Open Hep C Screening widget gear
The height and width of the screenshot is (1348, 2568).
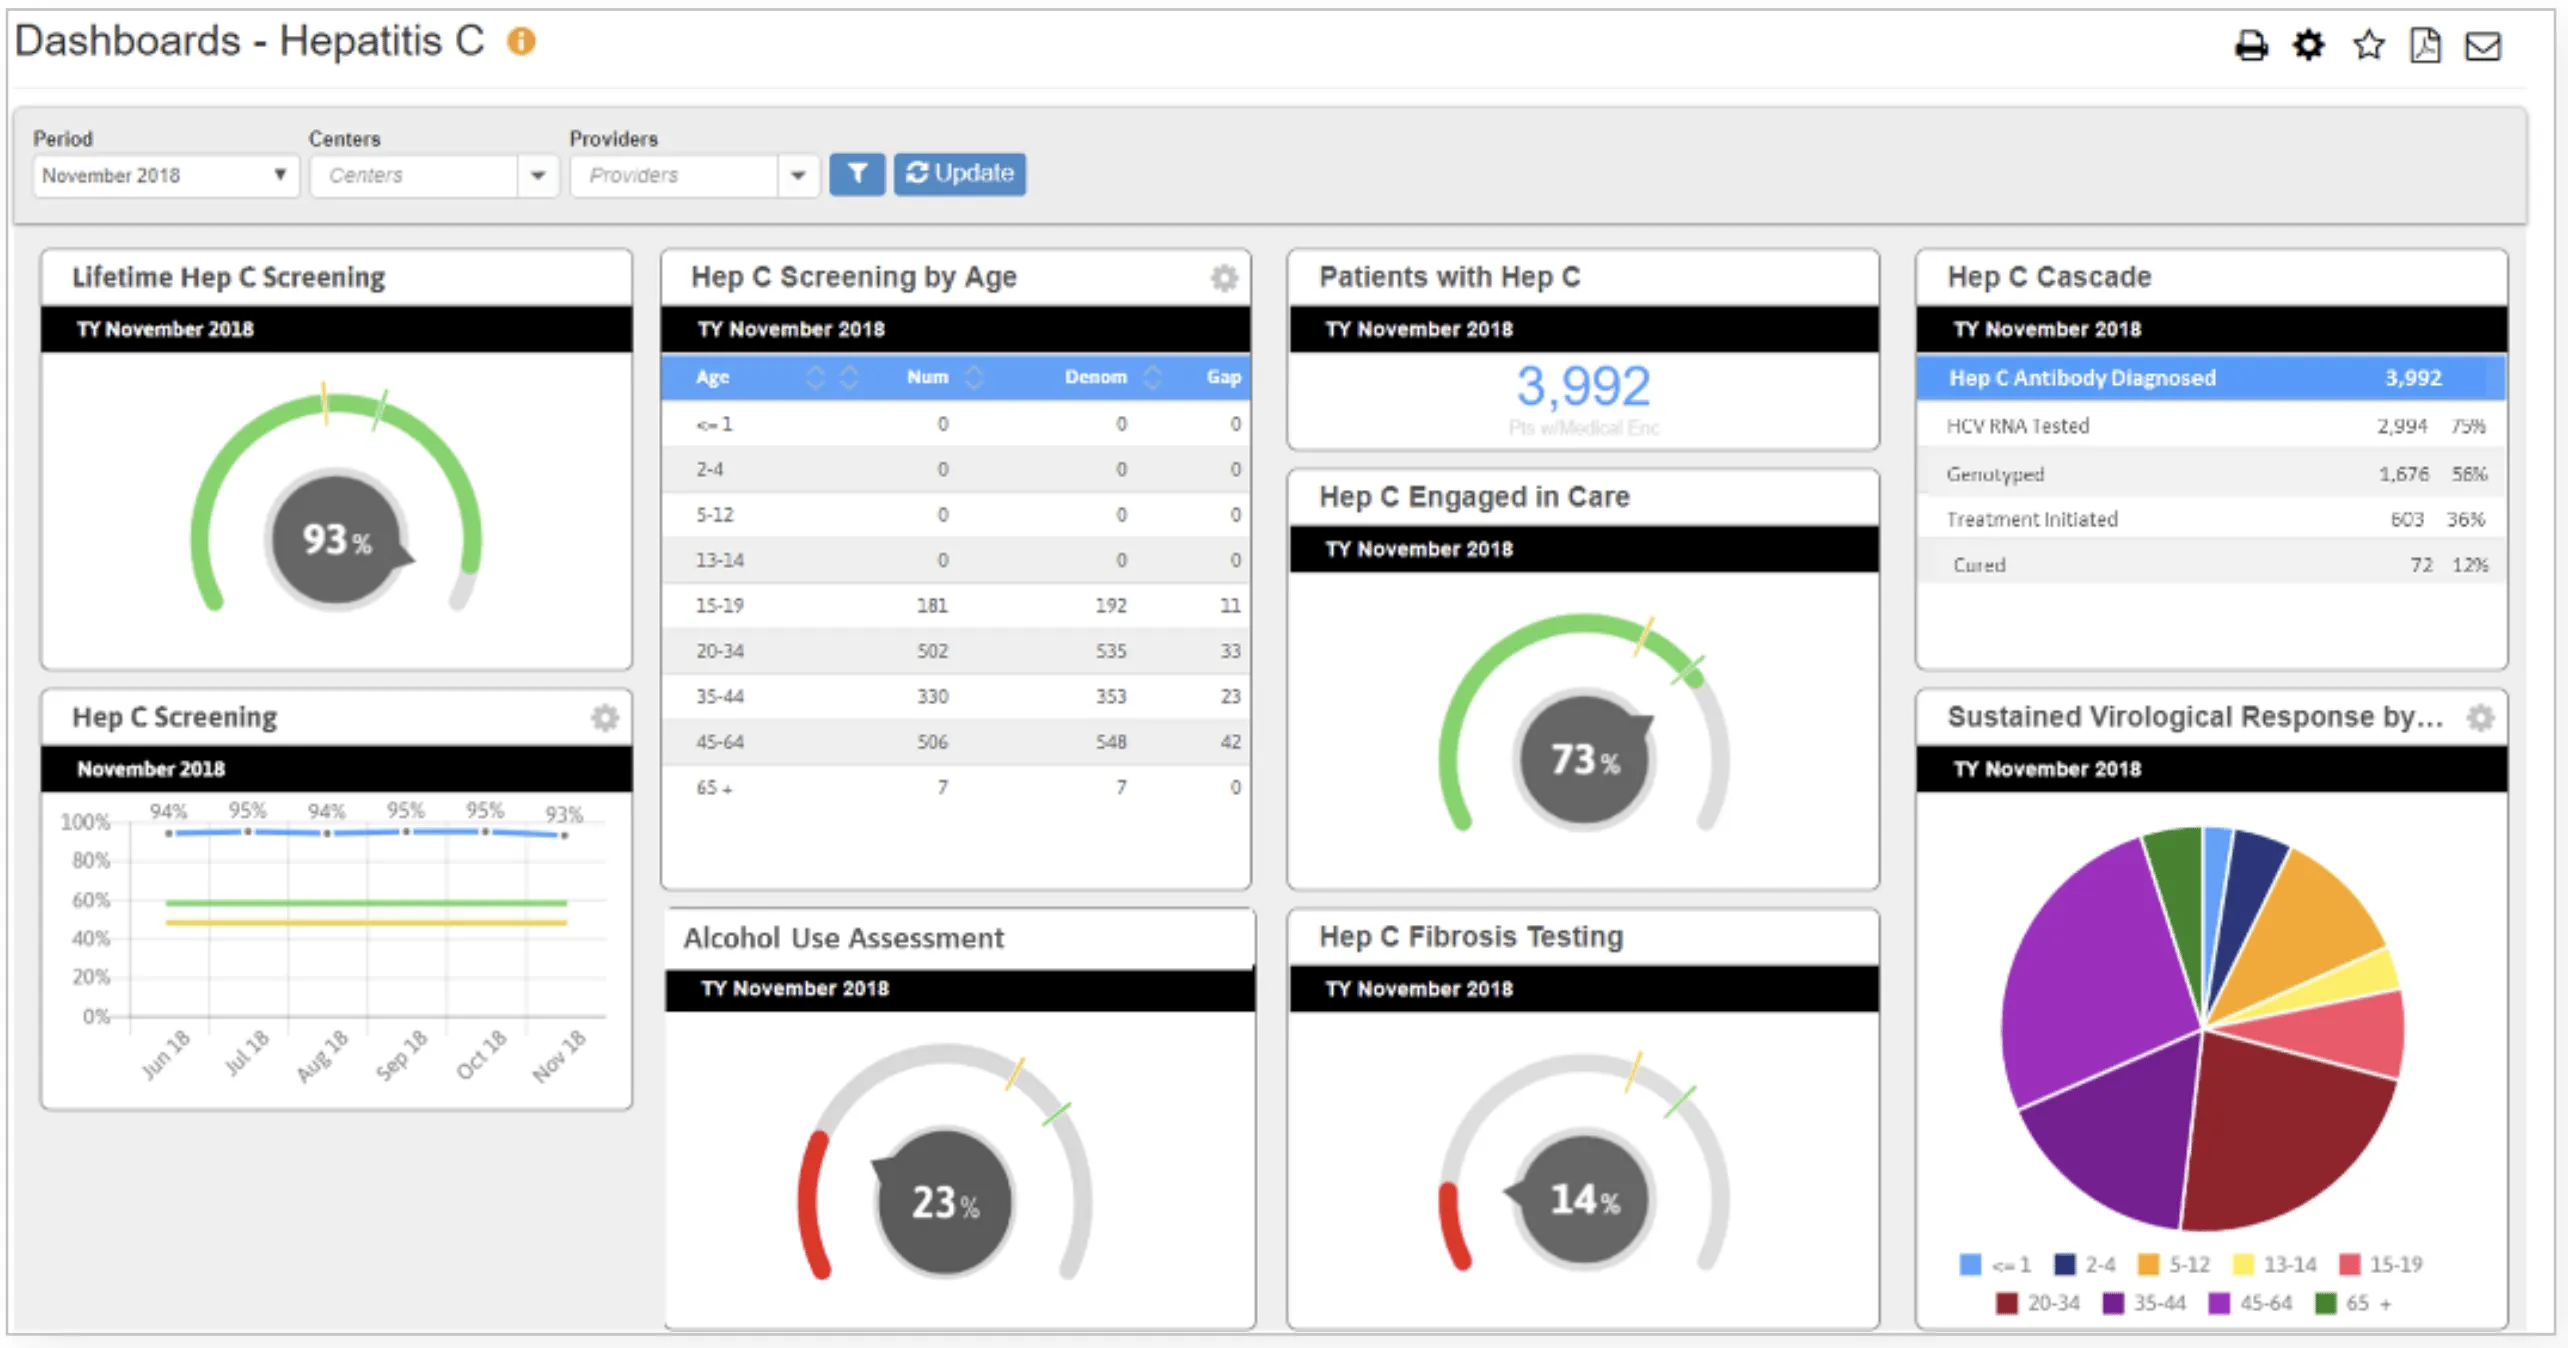605,717
